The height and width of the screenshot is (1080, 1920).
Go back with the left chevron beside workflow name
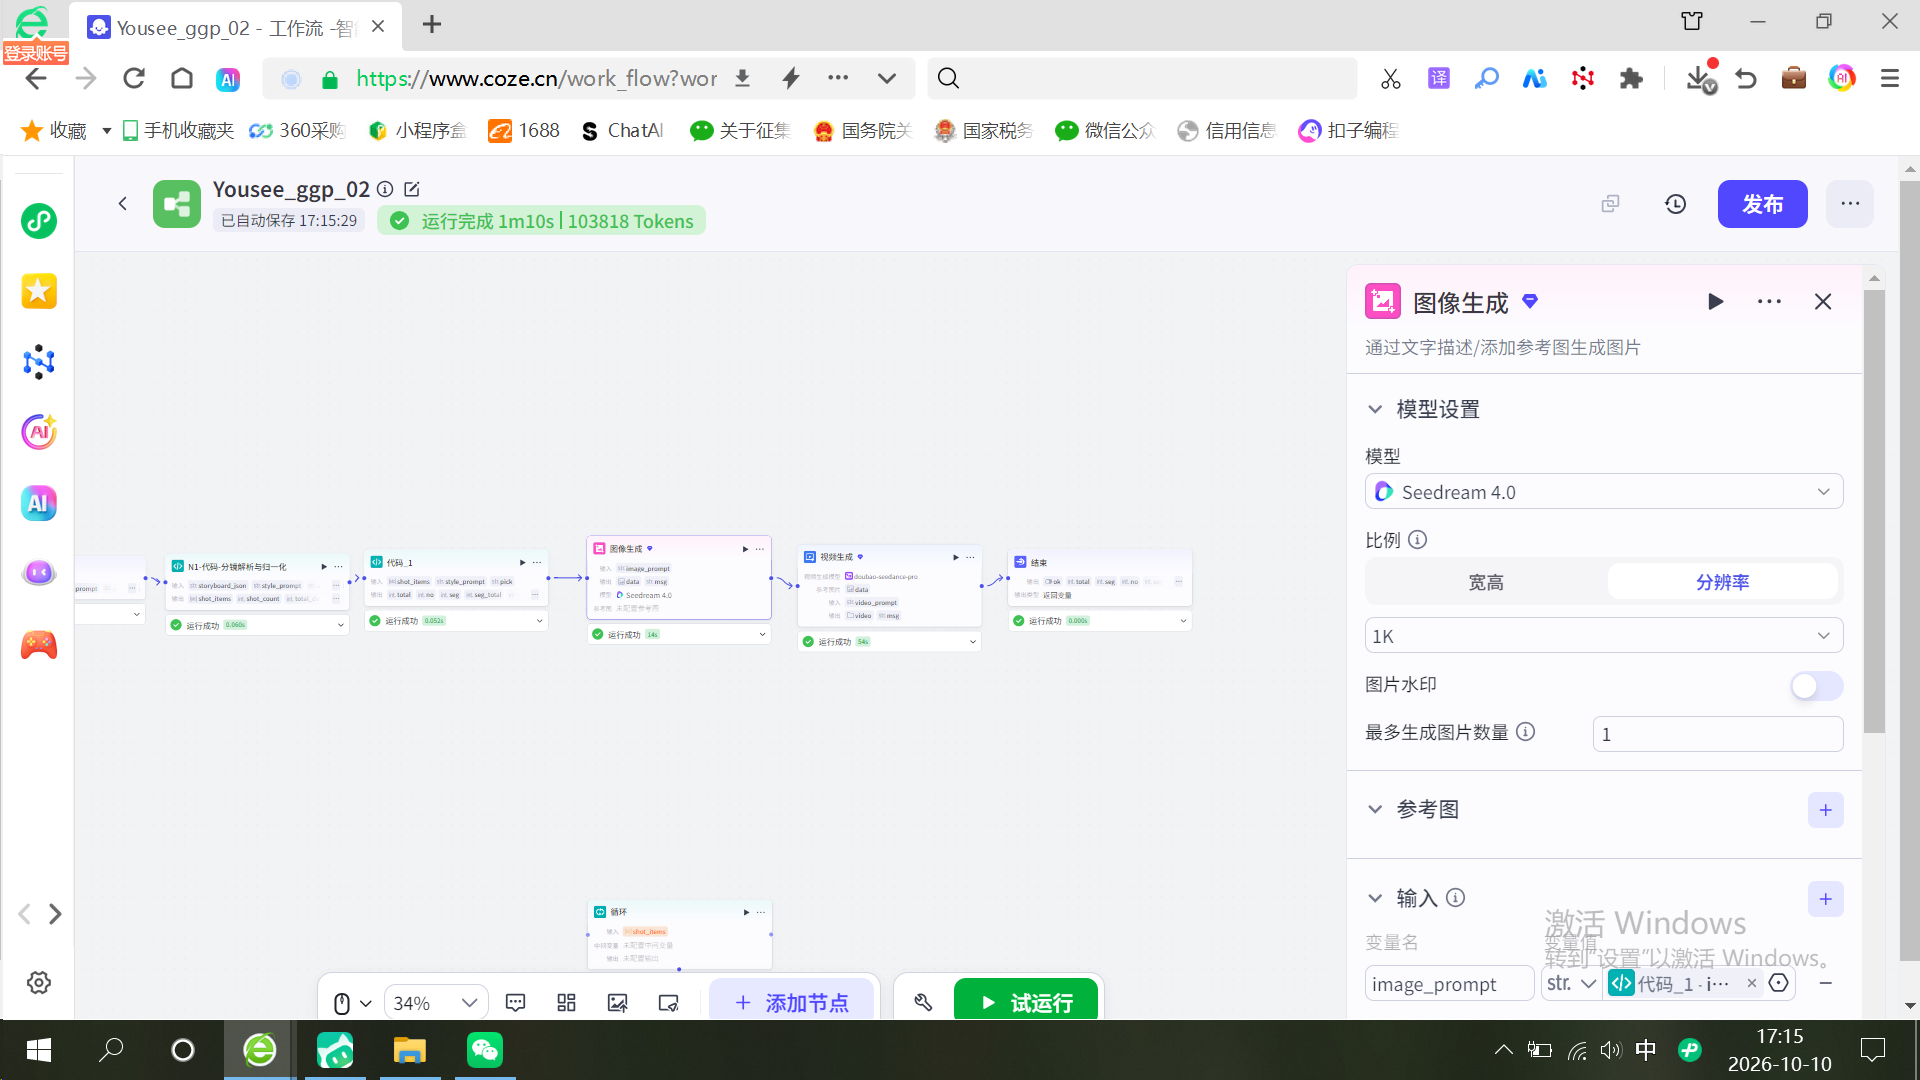(x=122, y=204)
